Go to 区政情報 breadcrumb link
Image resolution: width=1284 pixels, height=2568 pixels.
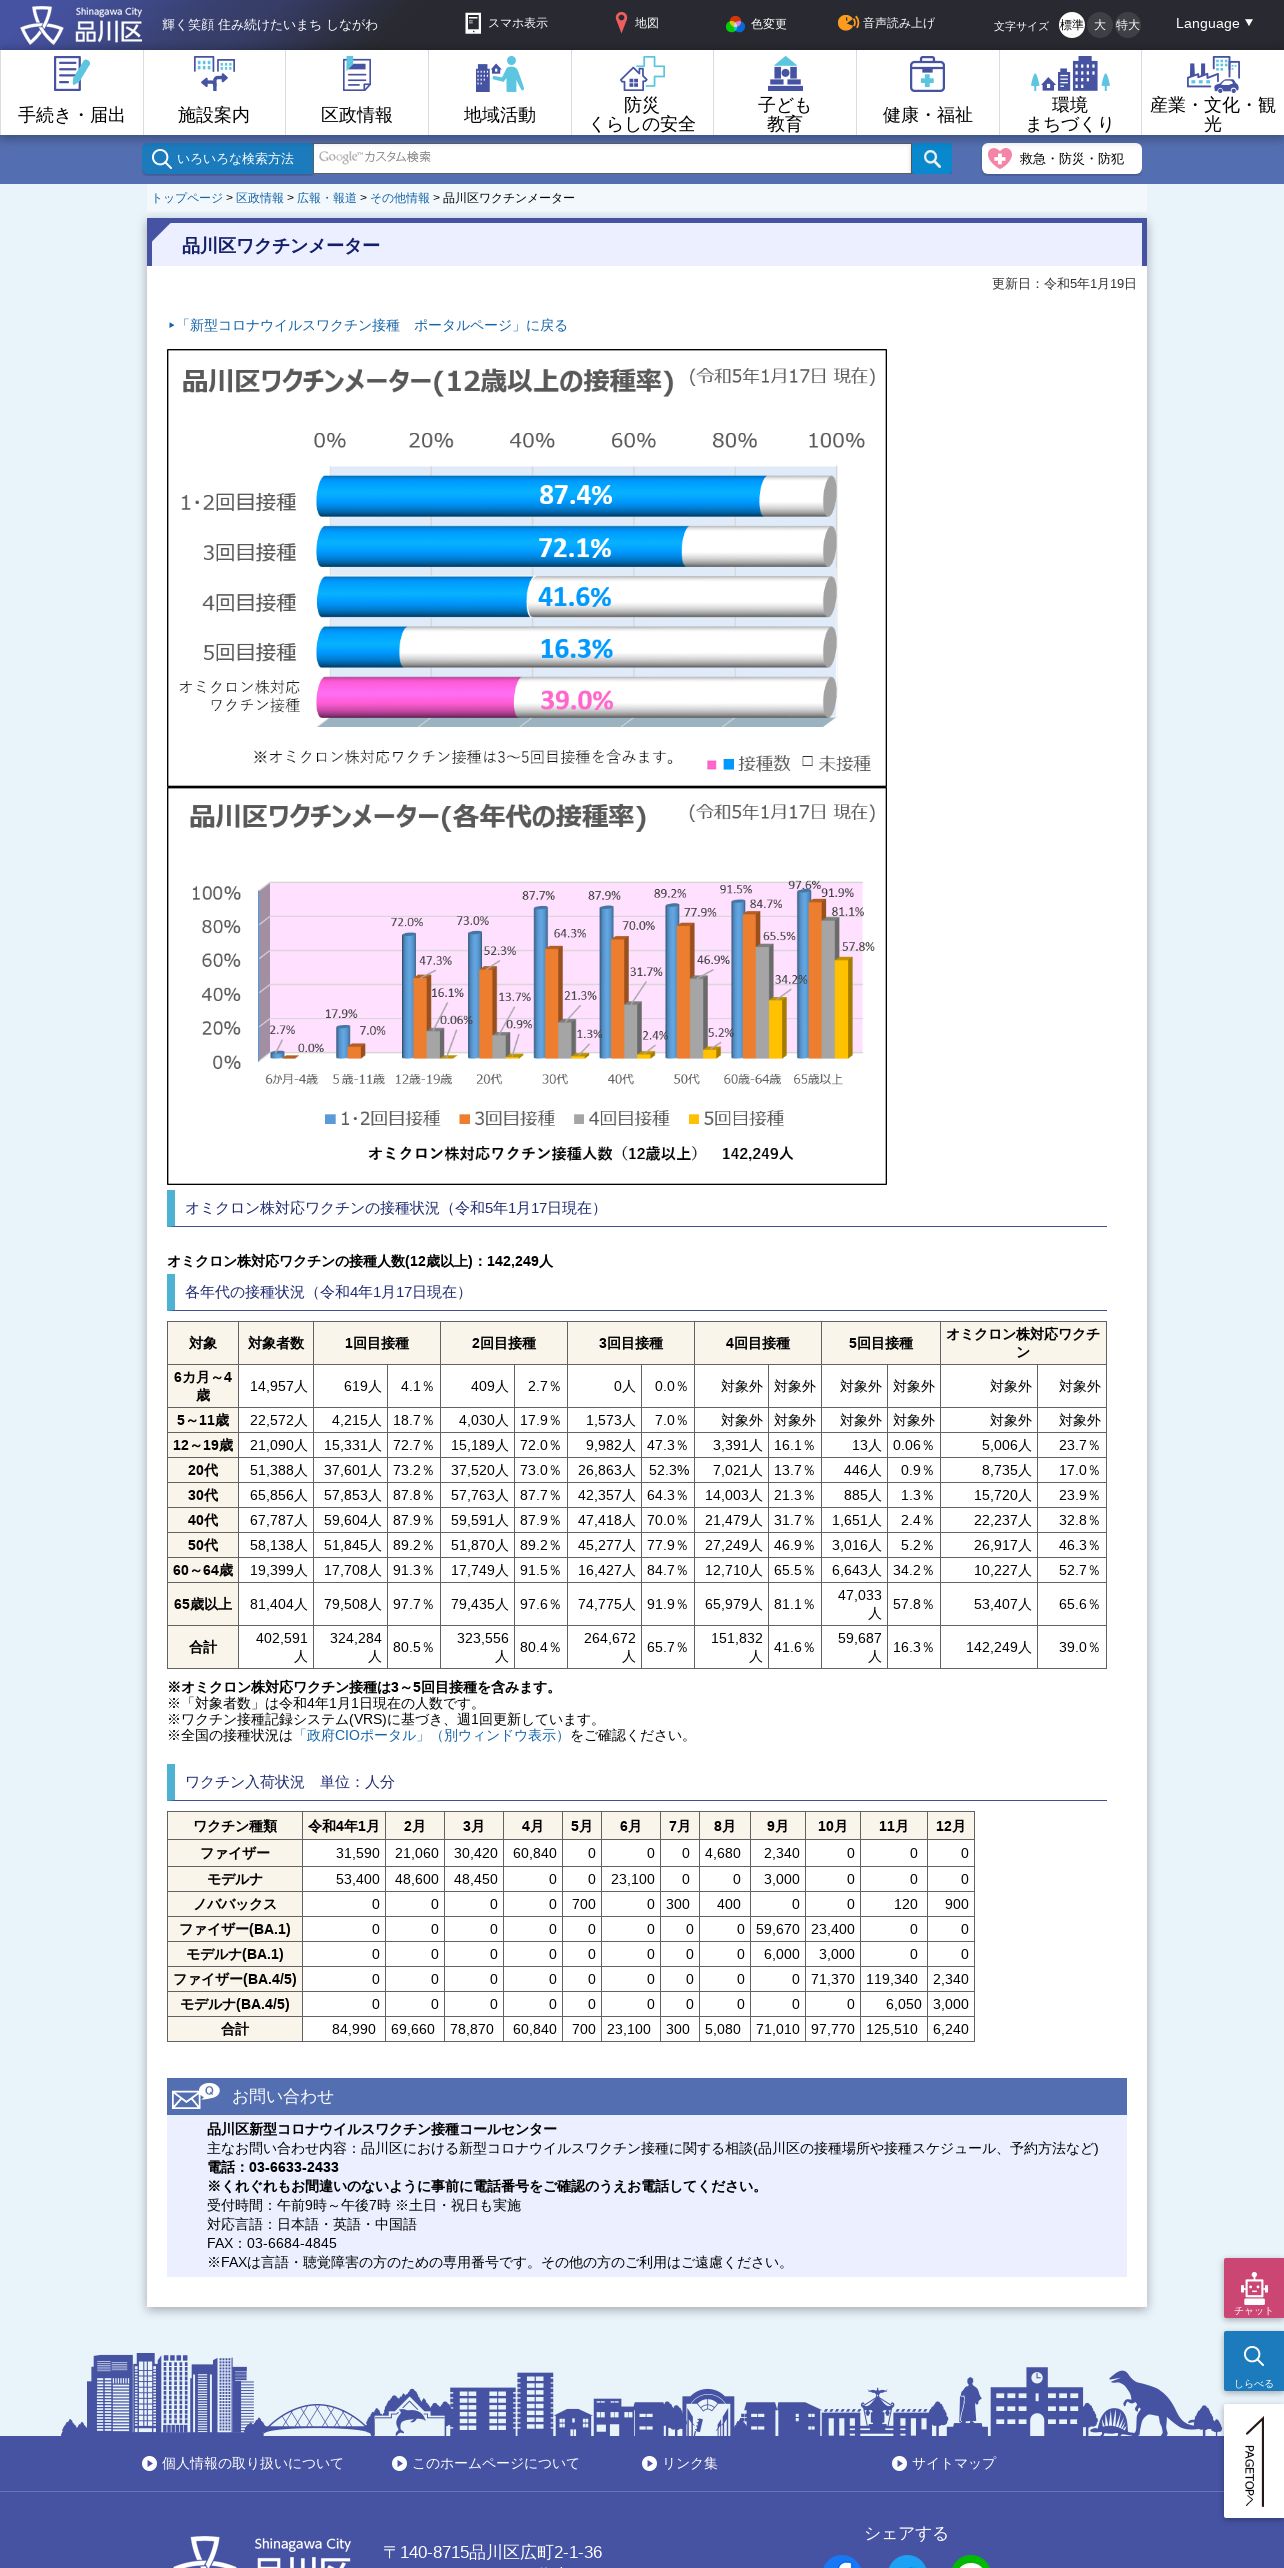pos(260,198)
